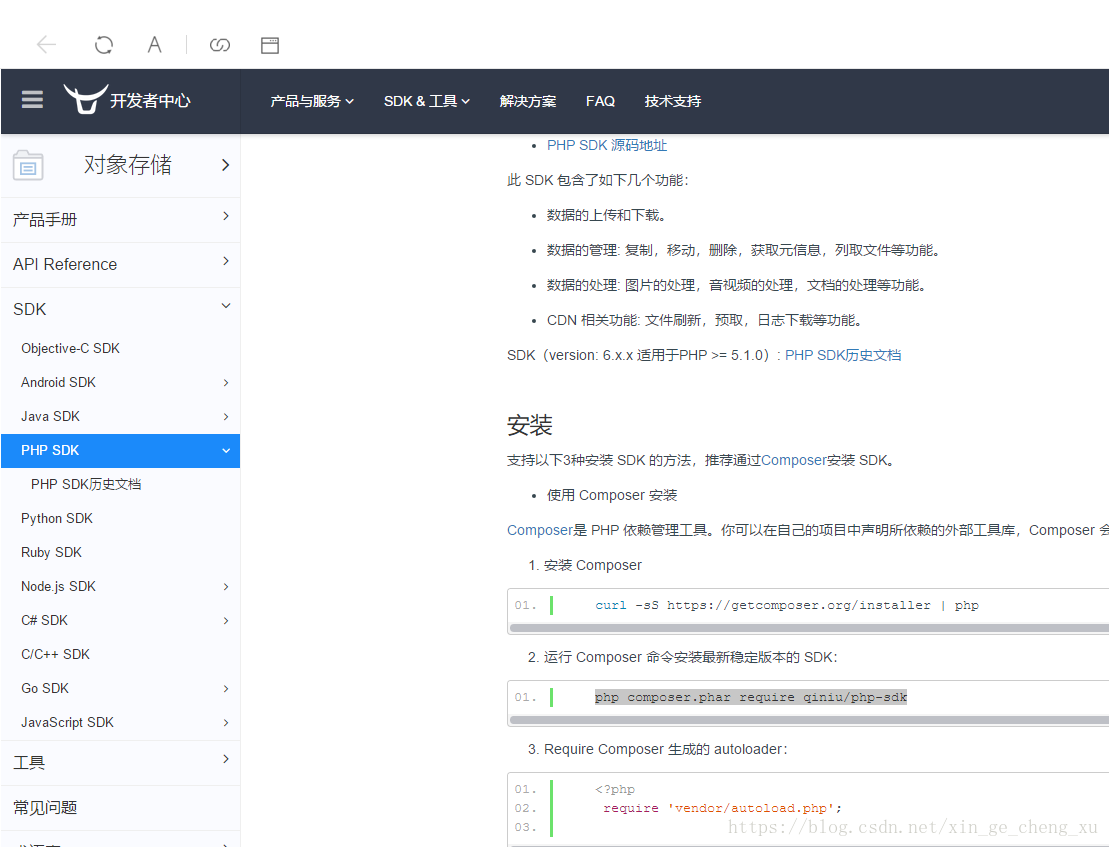Click the page refresh icon
The width and height of the screenshot is (1109, 847).
(103, 44)
